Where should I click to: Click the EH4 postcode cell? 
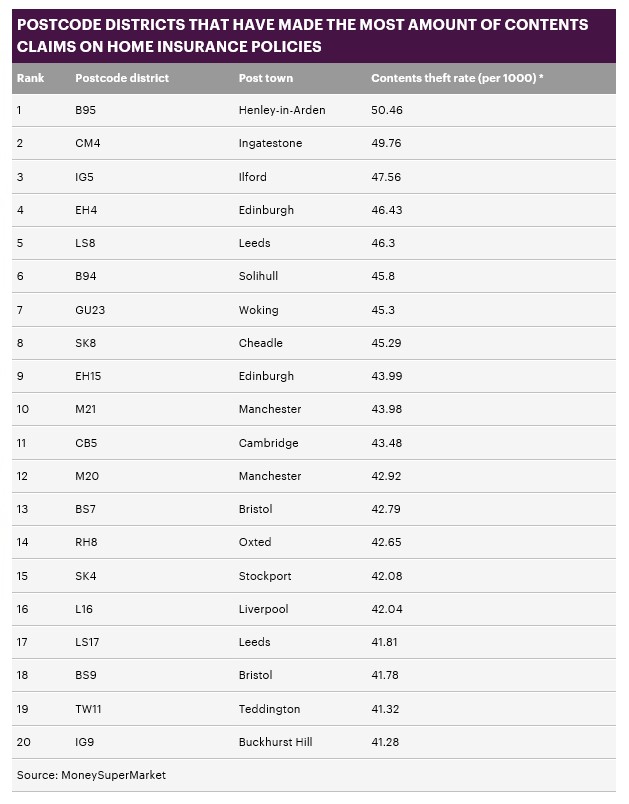[87, 210]
